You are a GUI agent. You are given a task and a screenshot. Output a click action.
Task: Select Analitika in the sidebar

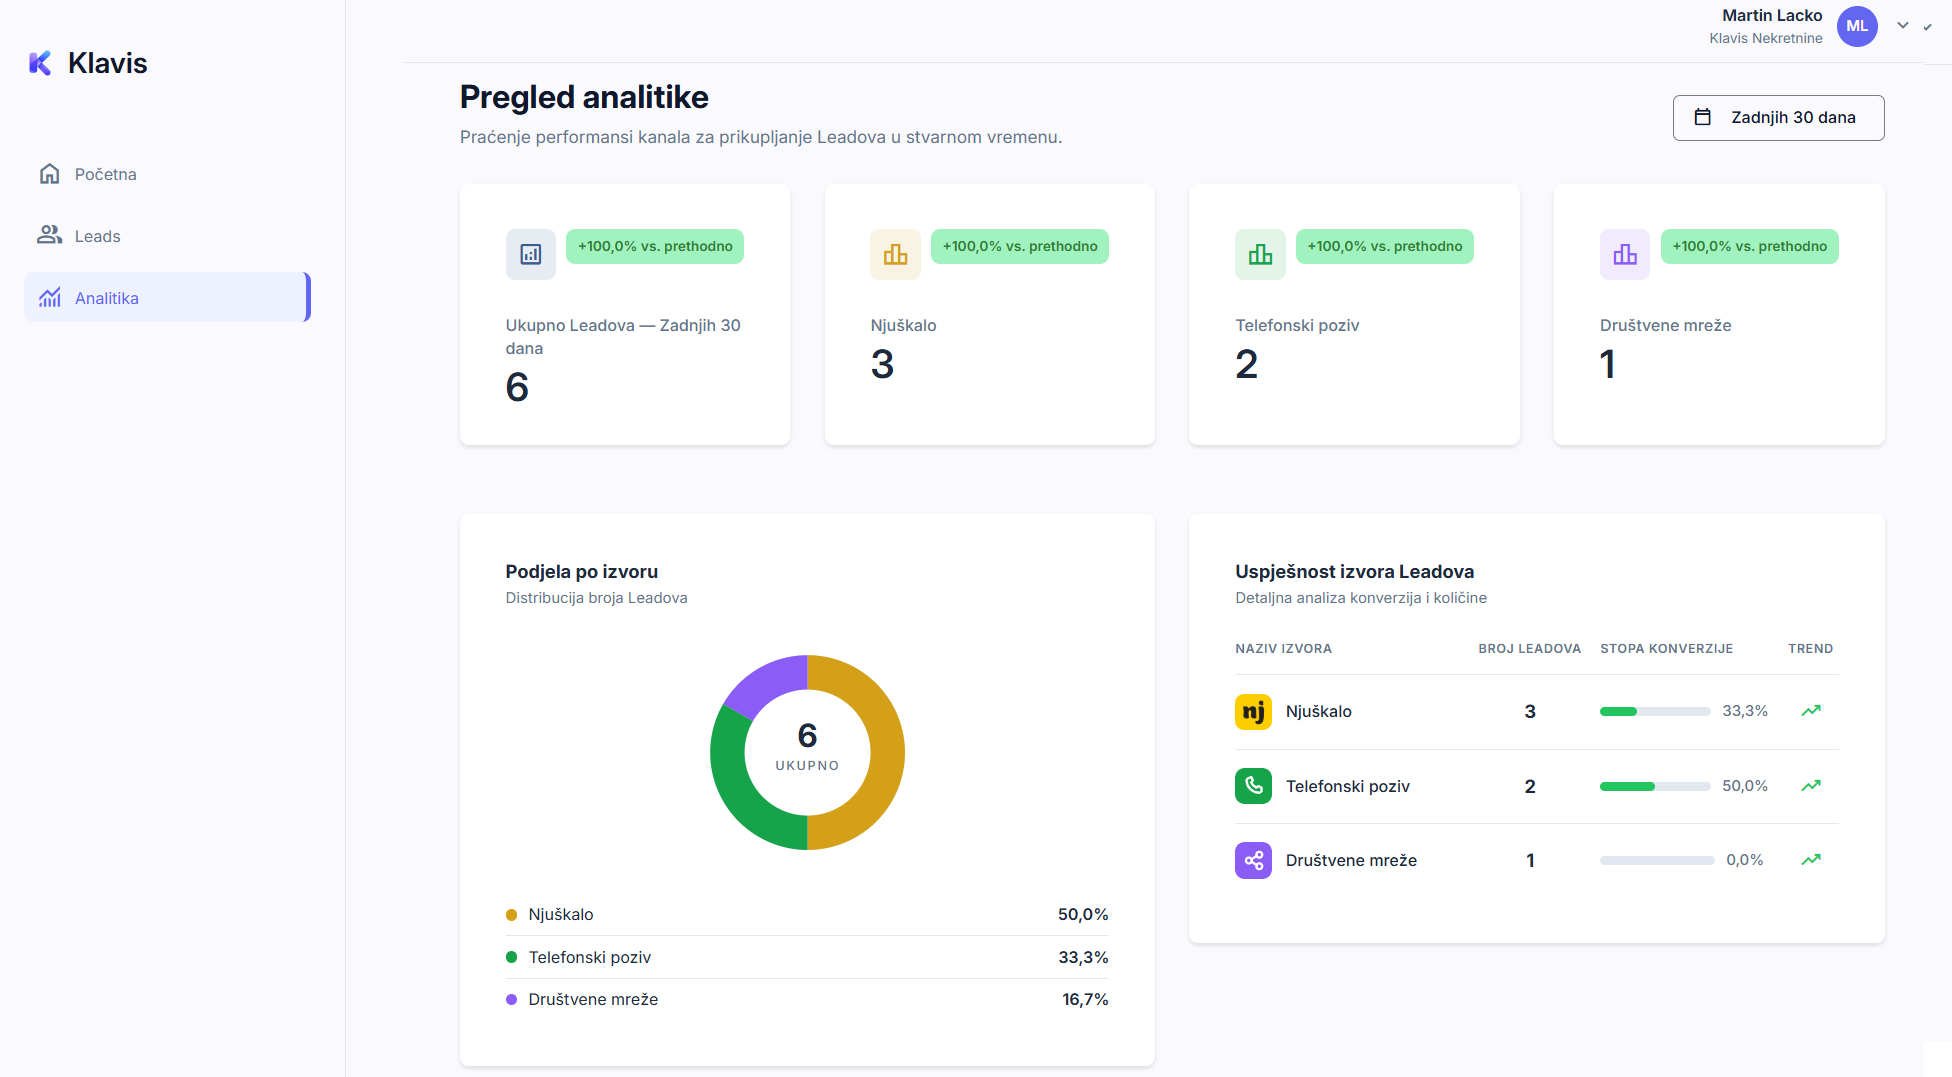click(x=167, y=298)
